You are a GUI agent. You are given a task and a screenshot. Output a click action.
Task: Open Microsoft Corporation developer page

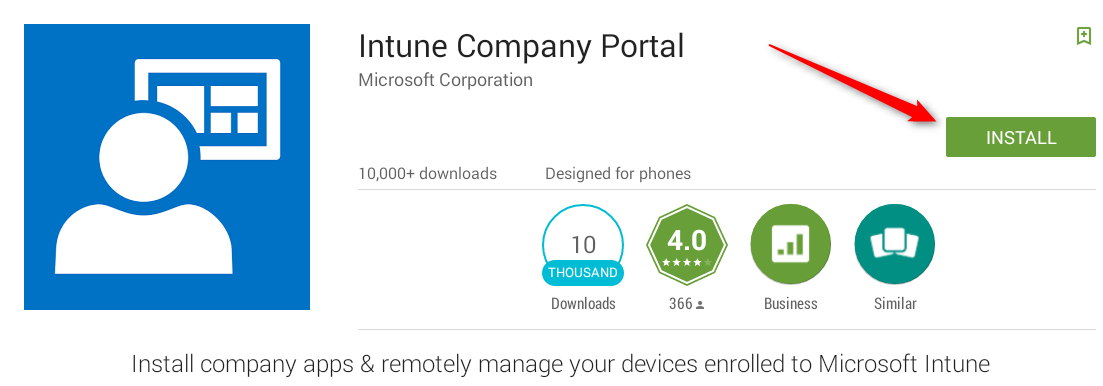tap(445, 80)
